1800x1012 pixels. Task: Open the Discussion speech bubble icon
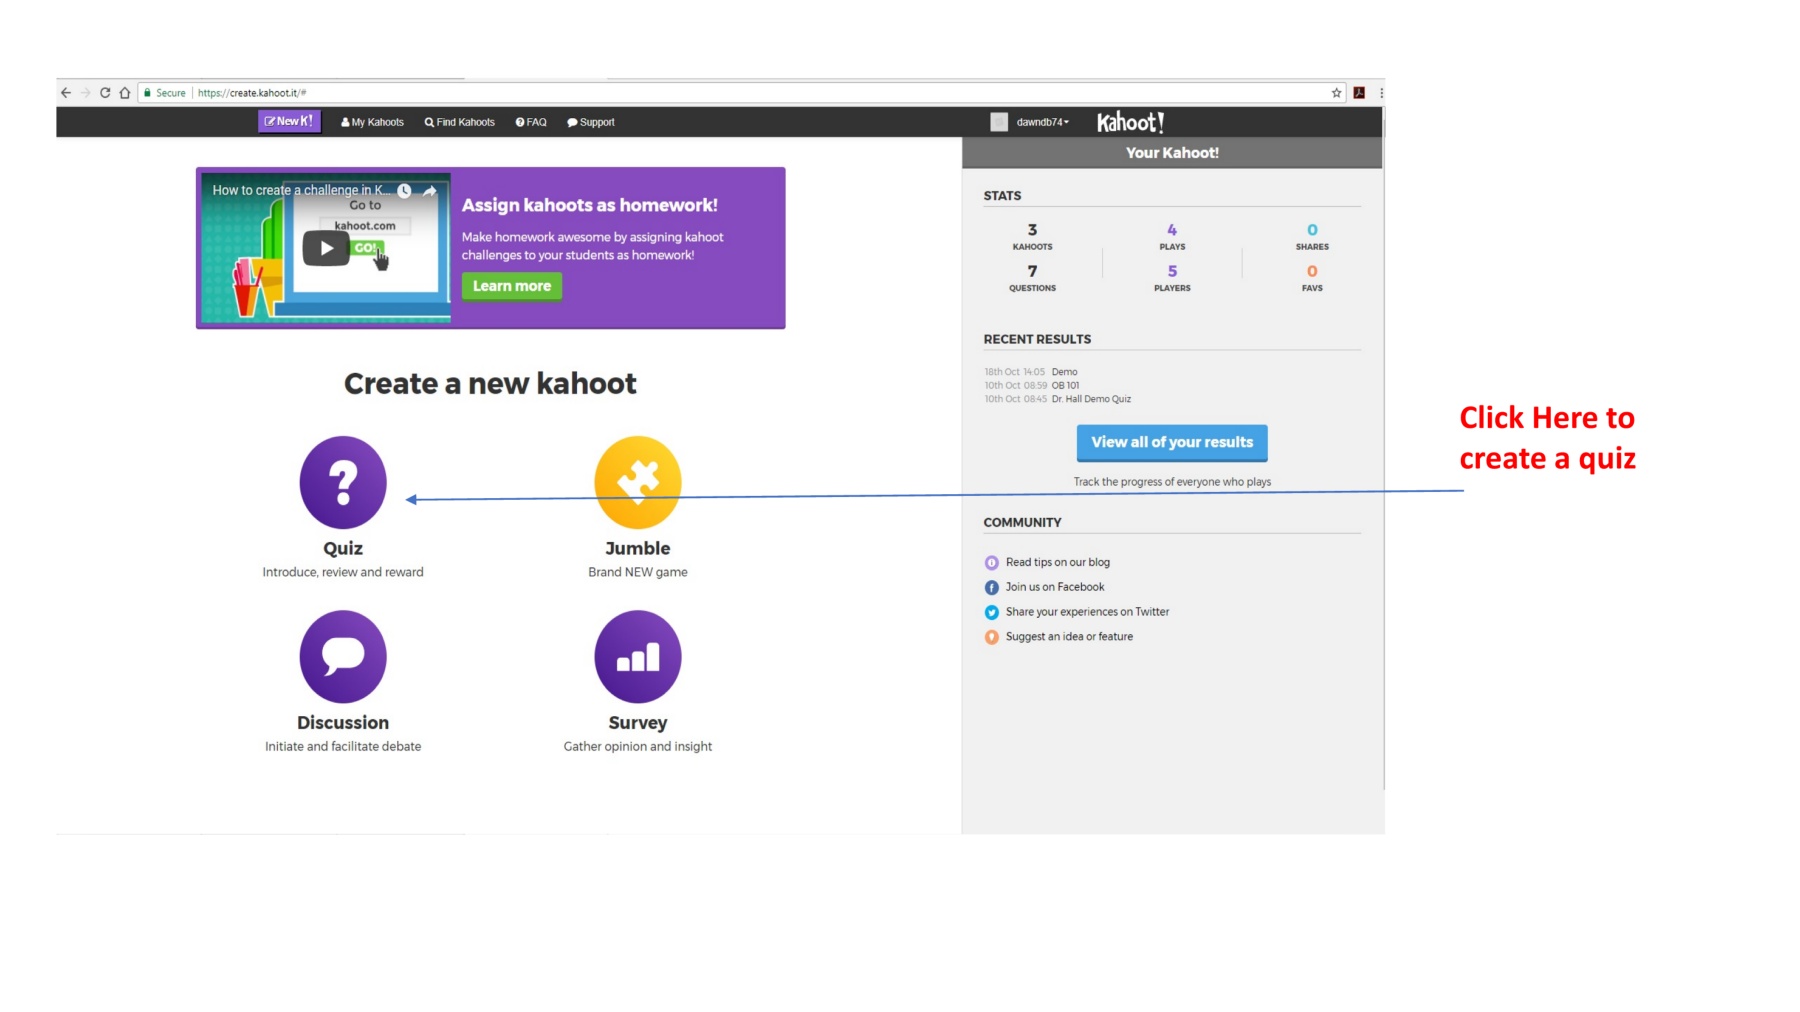[343, 656]
